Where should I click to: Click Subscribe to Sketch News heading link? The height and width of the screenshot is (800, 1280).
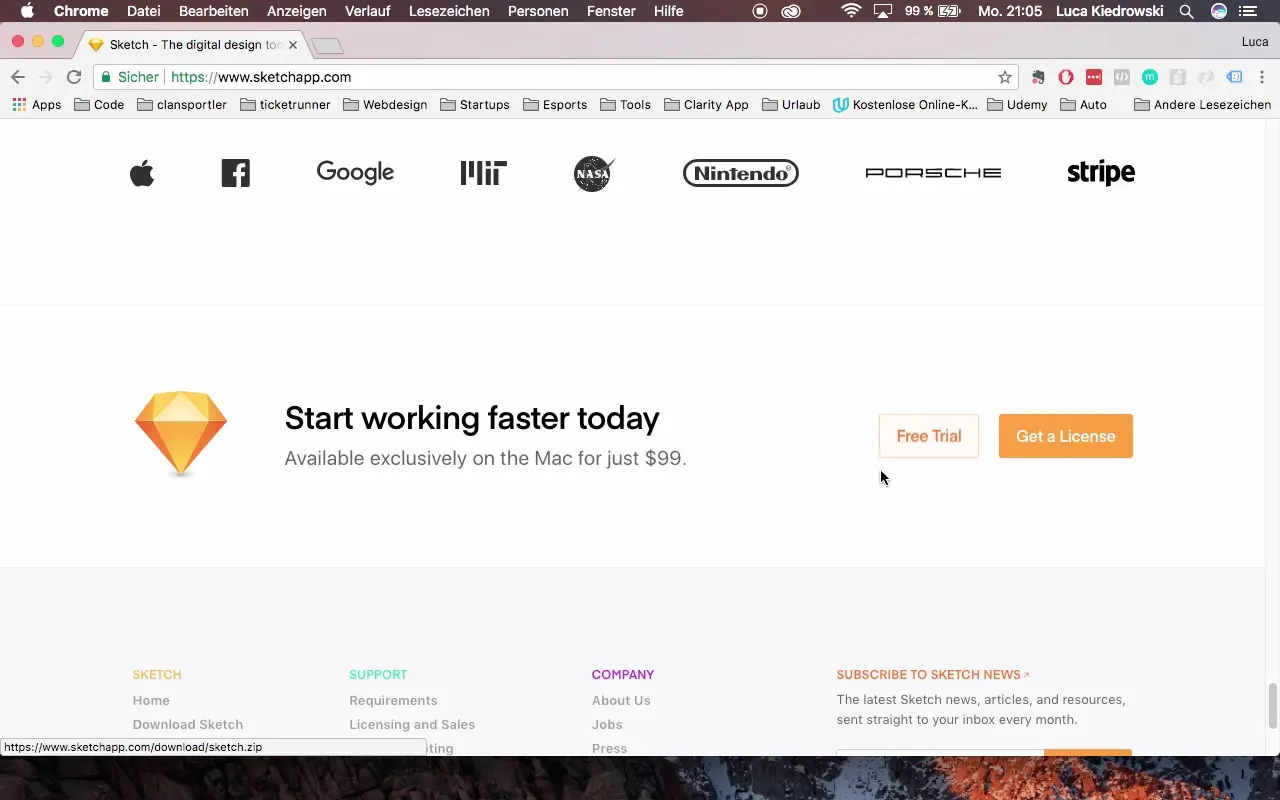tap(933, 675)
